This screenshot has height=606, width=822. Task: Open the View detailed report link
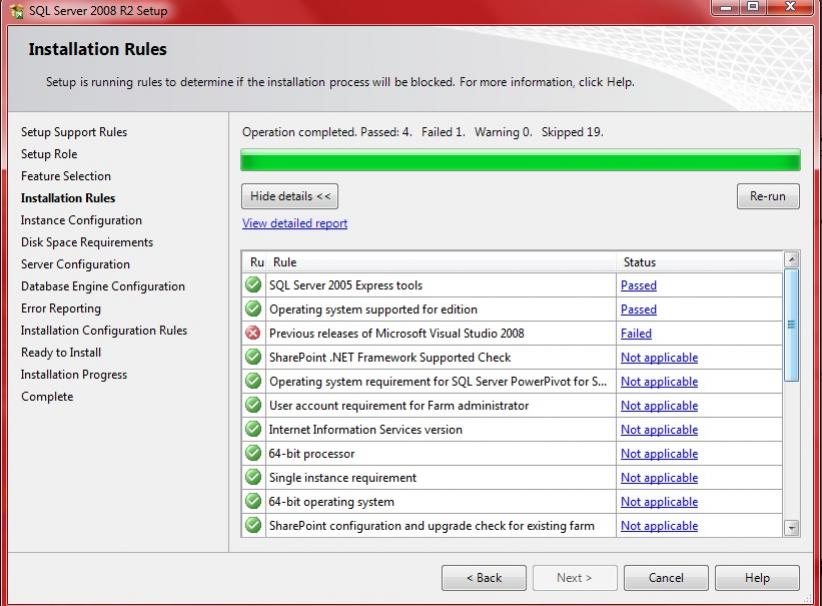(x=295, y=223)
